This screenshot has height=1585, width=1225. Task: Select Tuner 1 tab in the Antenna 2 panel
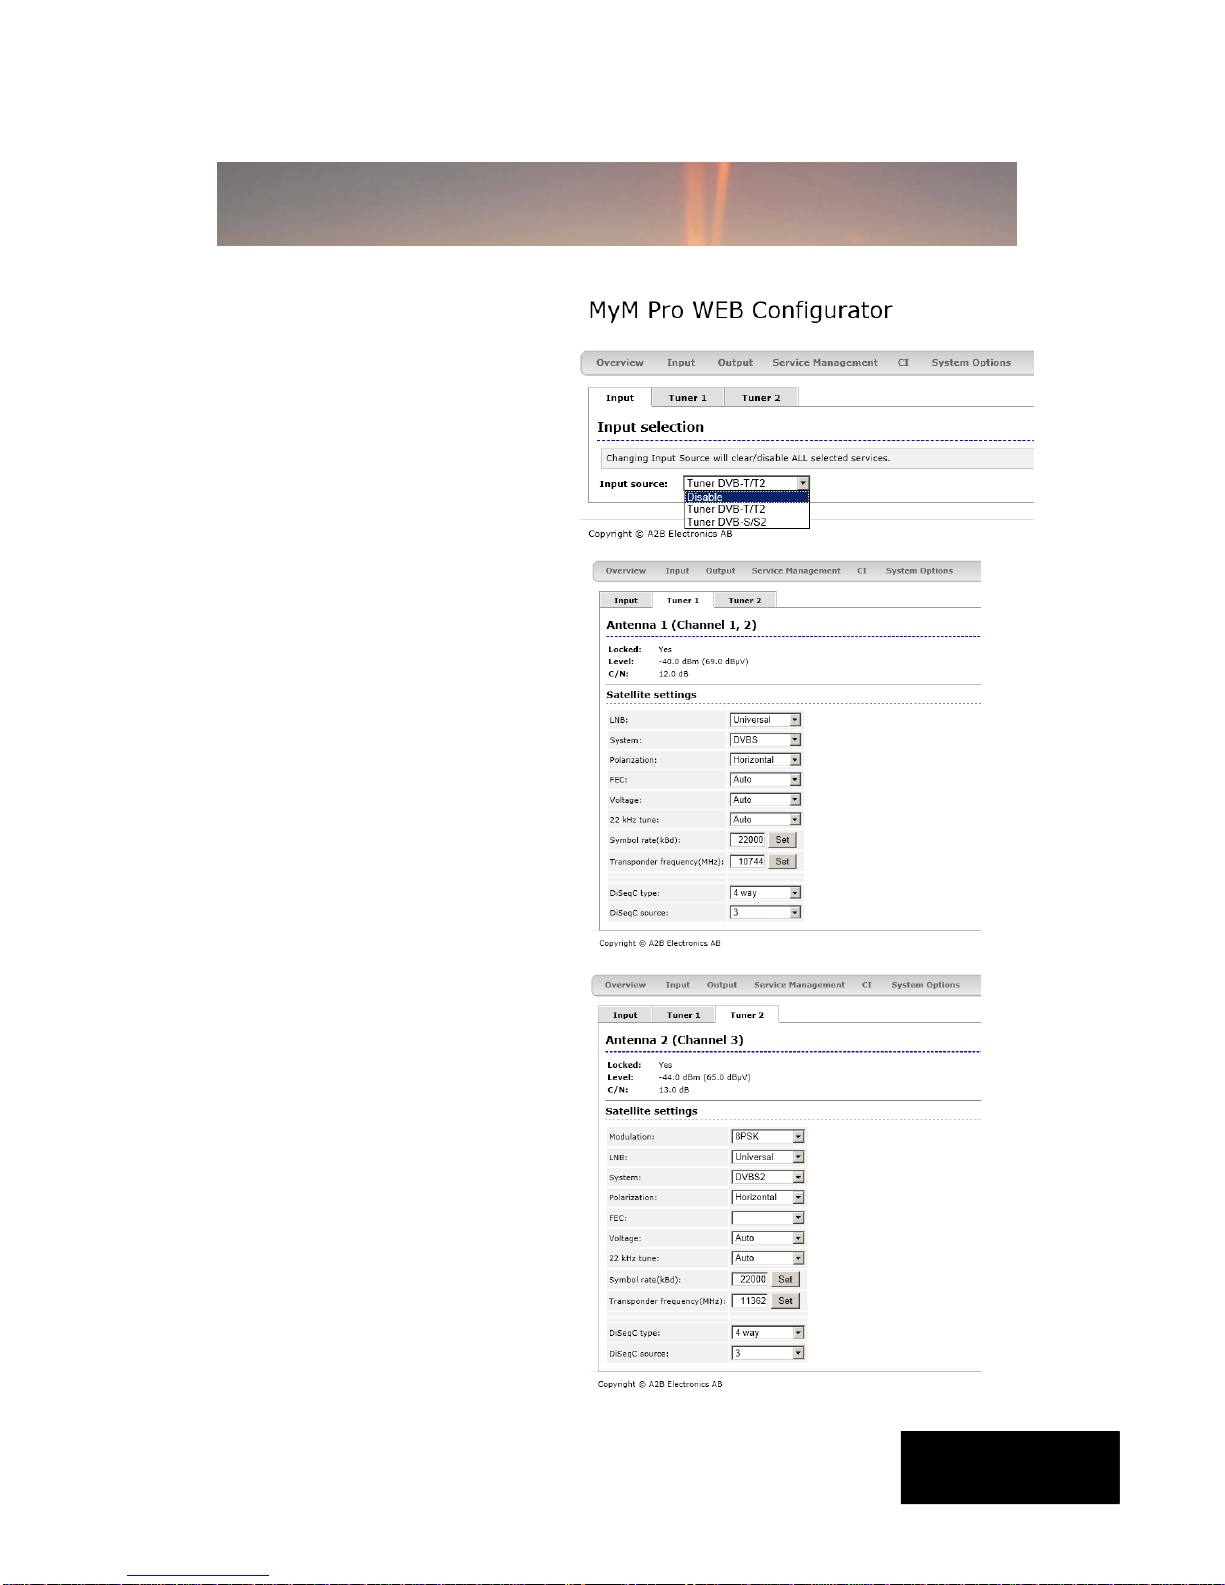[684, 1015]
